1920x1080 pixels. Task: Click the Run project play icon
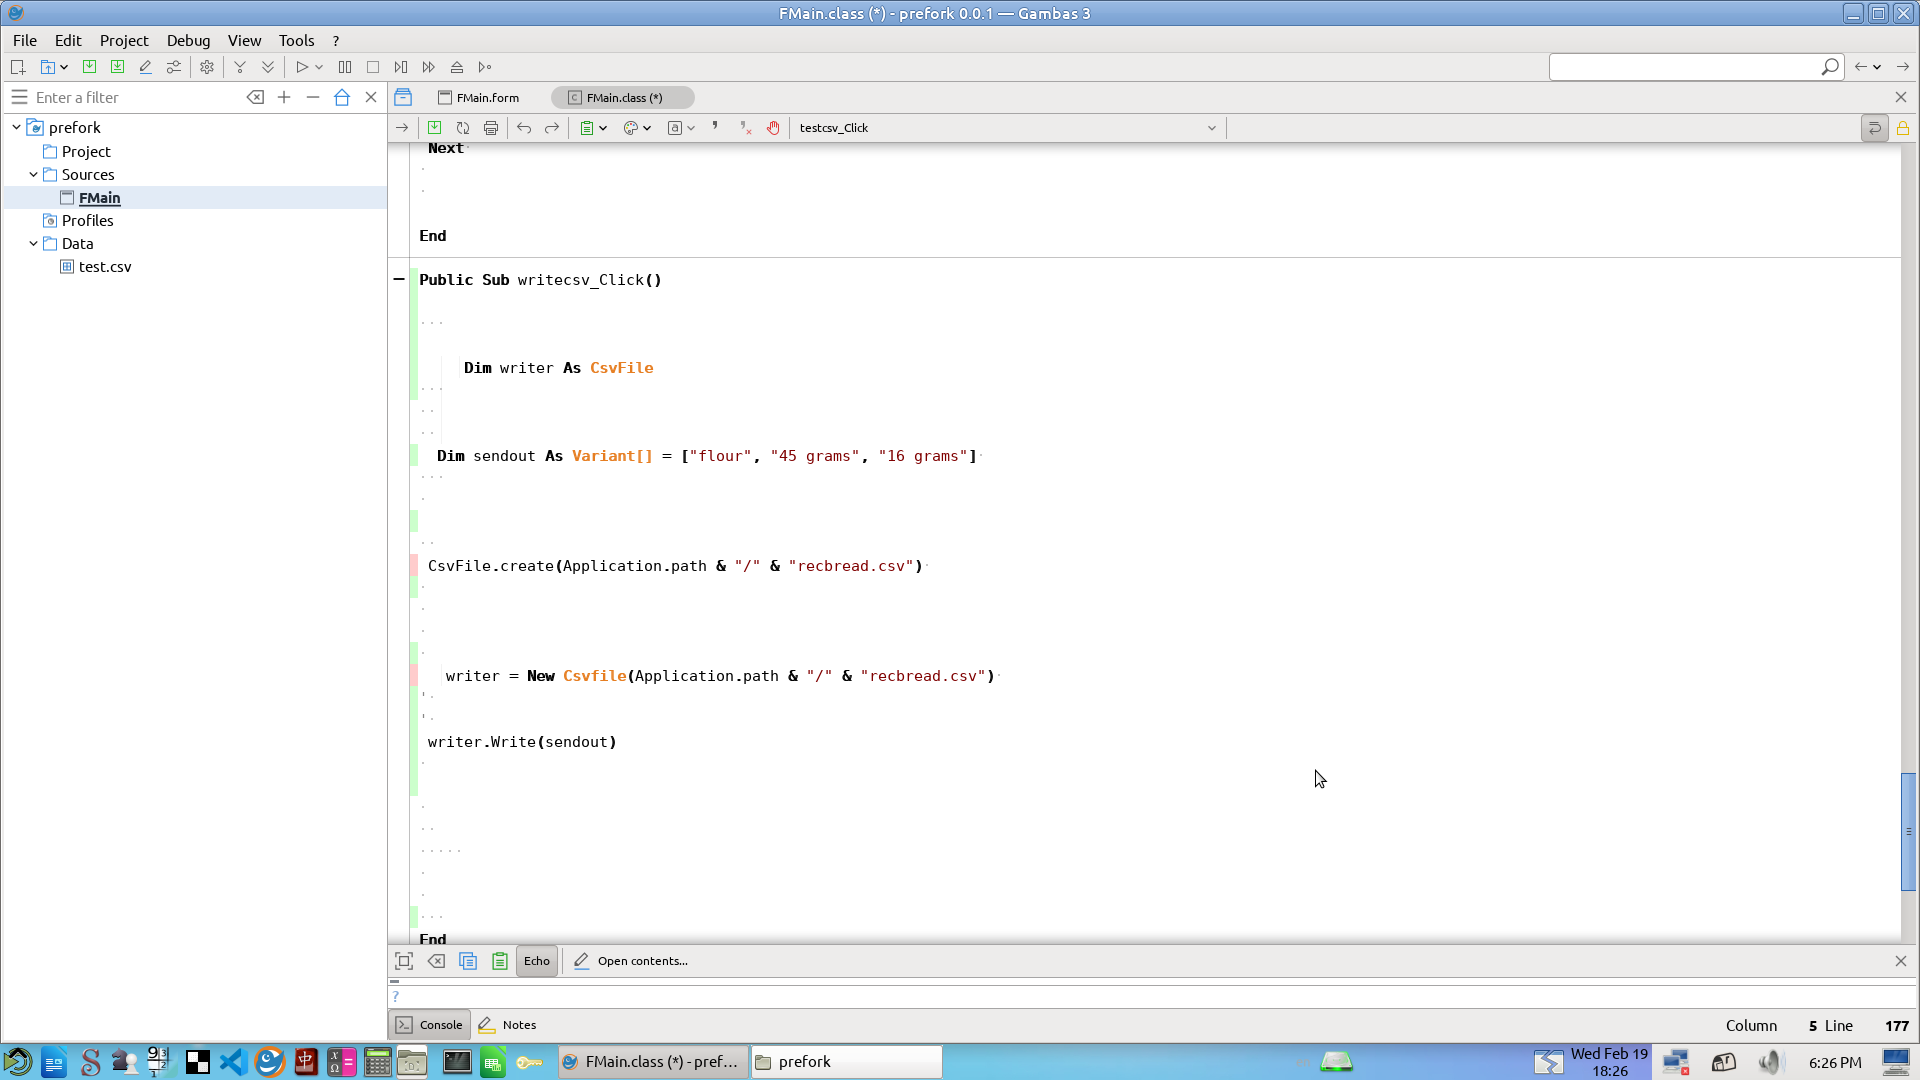[x=301, y=67]
